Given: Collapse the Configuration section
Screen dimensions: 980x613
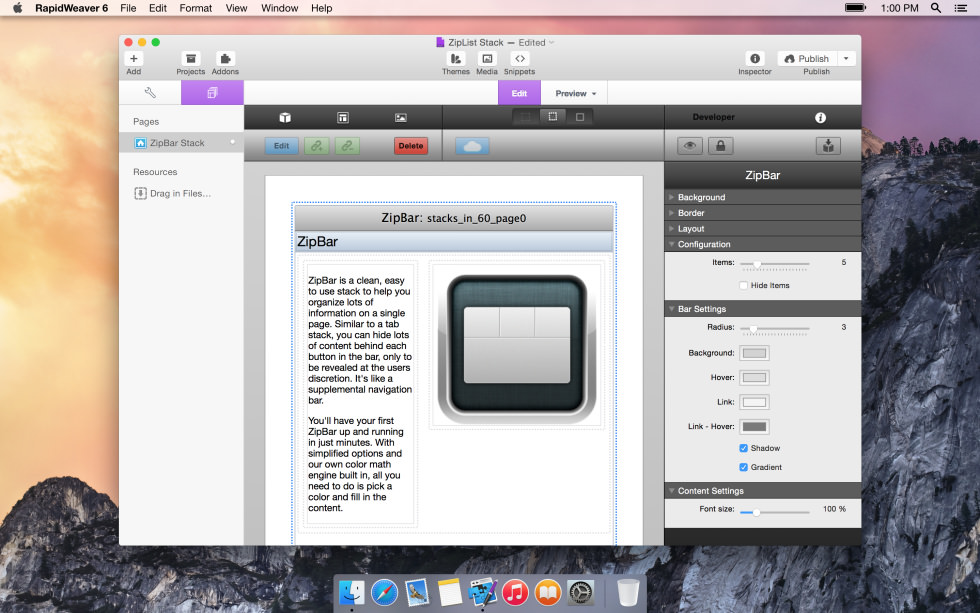Looking at the screenshot, I should pos(762,244).
